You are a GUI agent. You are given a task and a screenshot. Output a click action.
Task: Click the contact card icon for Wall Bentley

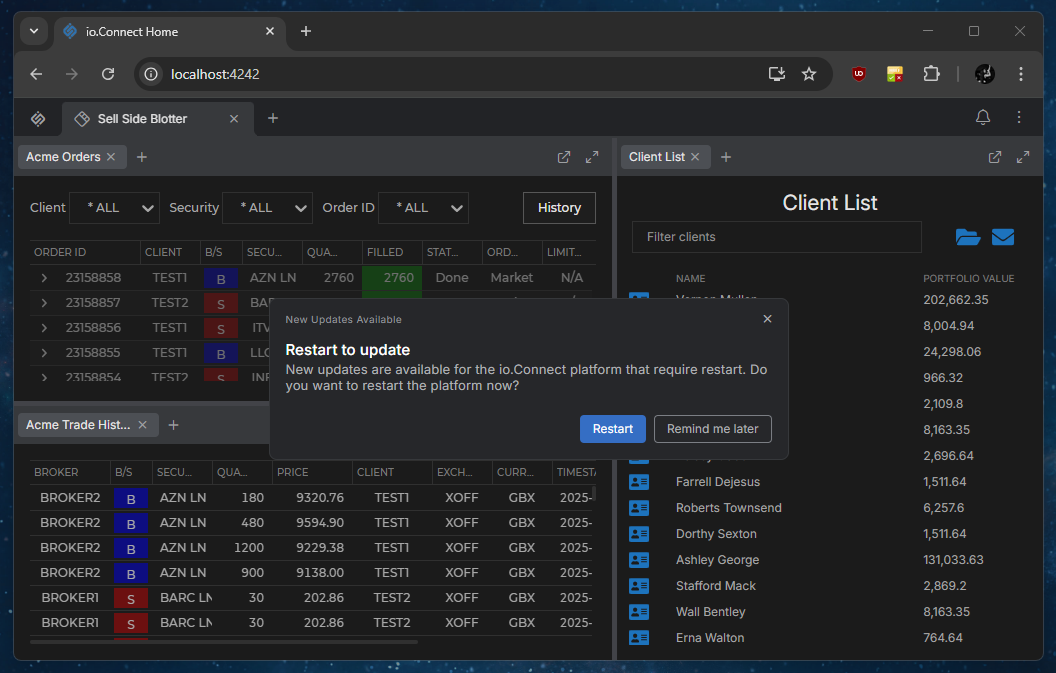pos(638,612)
